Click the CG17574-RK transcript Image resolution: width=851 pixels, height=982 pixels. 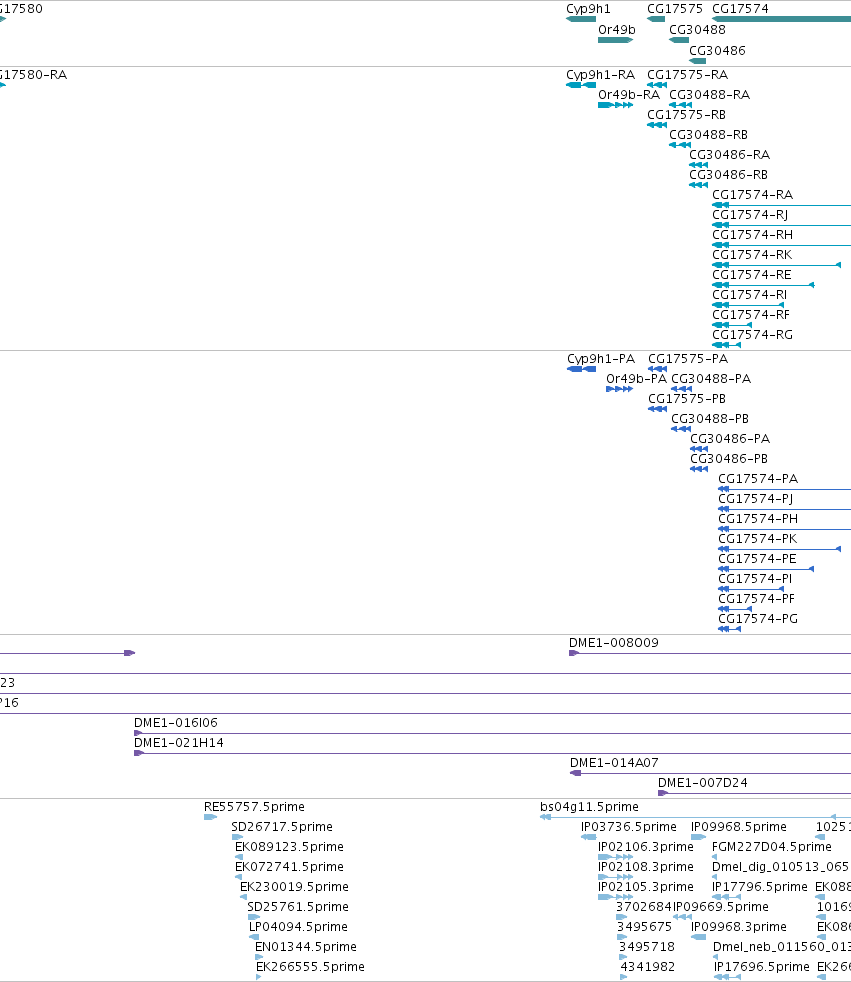coord(776,265)
